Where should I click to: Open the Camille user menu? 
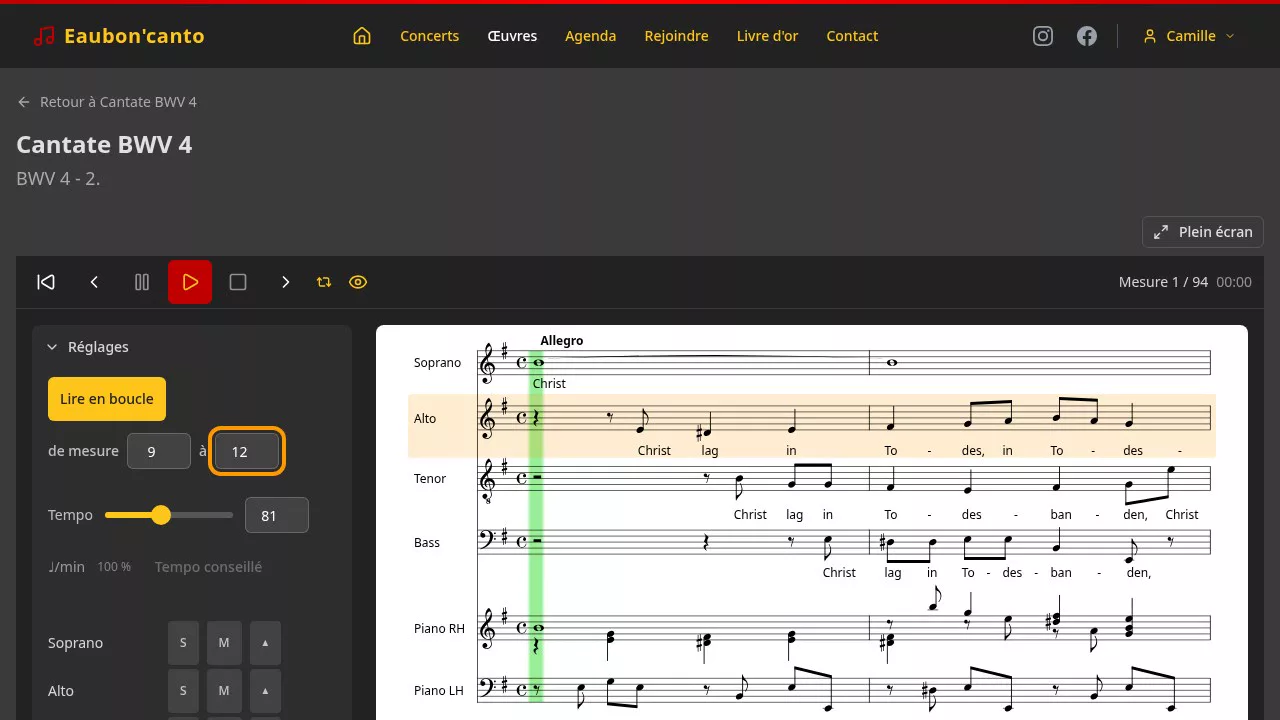coord(1189,36)
